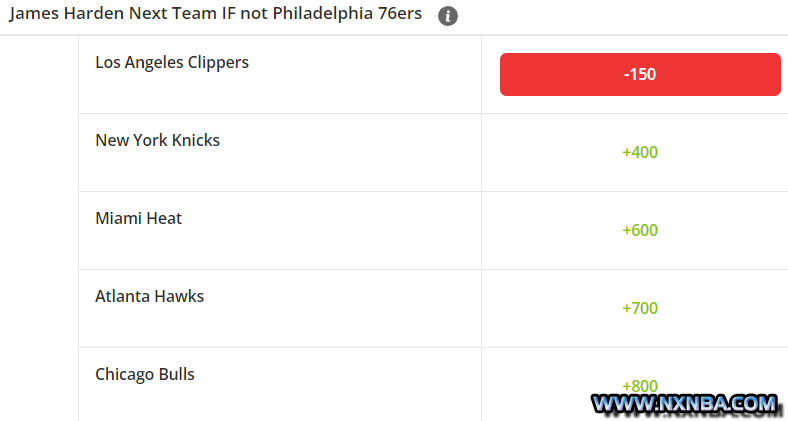Open the market info icon beside the title
The height and width of the screenshot is (421, 788).
447,17
